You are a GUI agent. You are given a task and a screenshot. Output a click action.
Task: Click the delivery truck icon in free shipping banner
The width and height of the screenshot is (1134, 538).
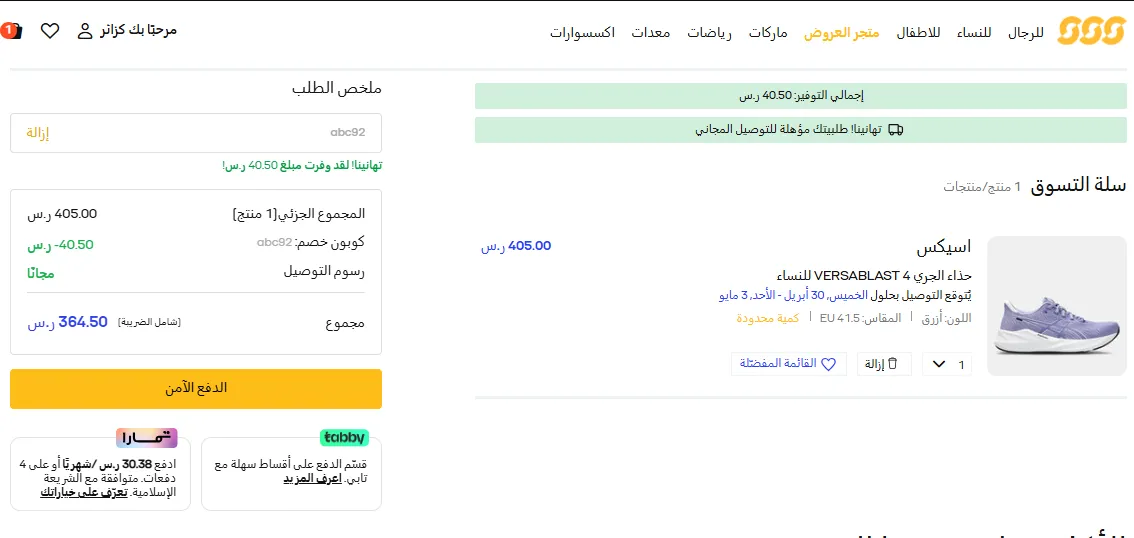[x=895, y=130]
